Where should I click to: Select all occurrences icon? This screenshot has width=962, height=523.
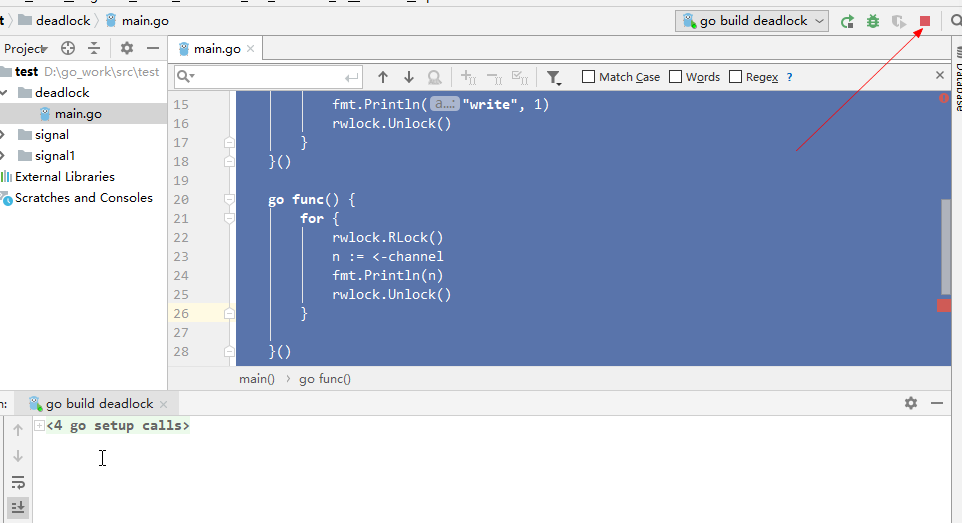click(x=520, y=77)
